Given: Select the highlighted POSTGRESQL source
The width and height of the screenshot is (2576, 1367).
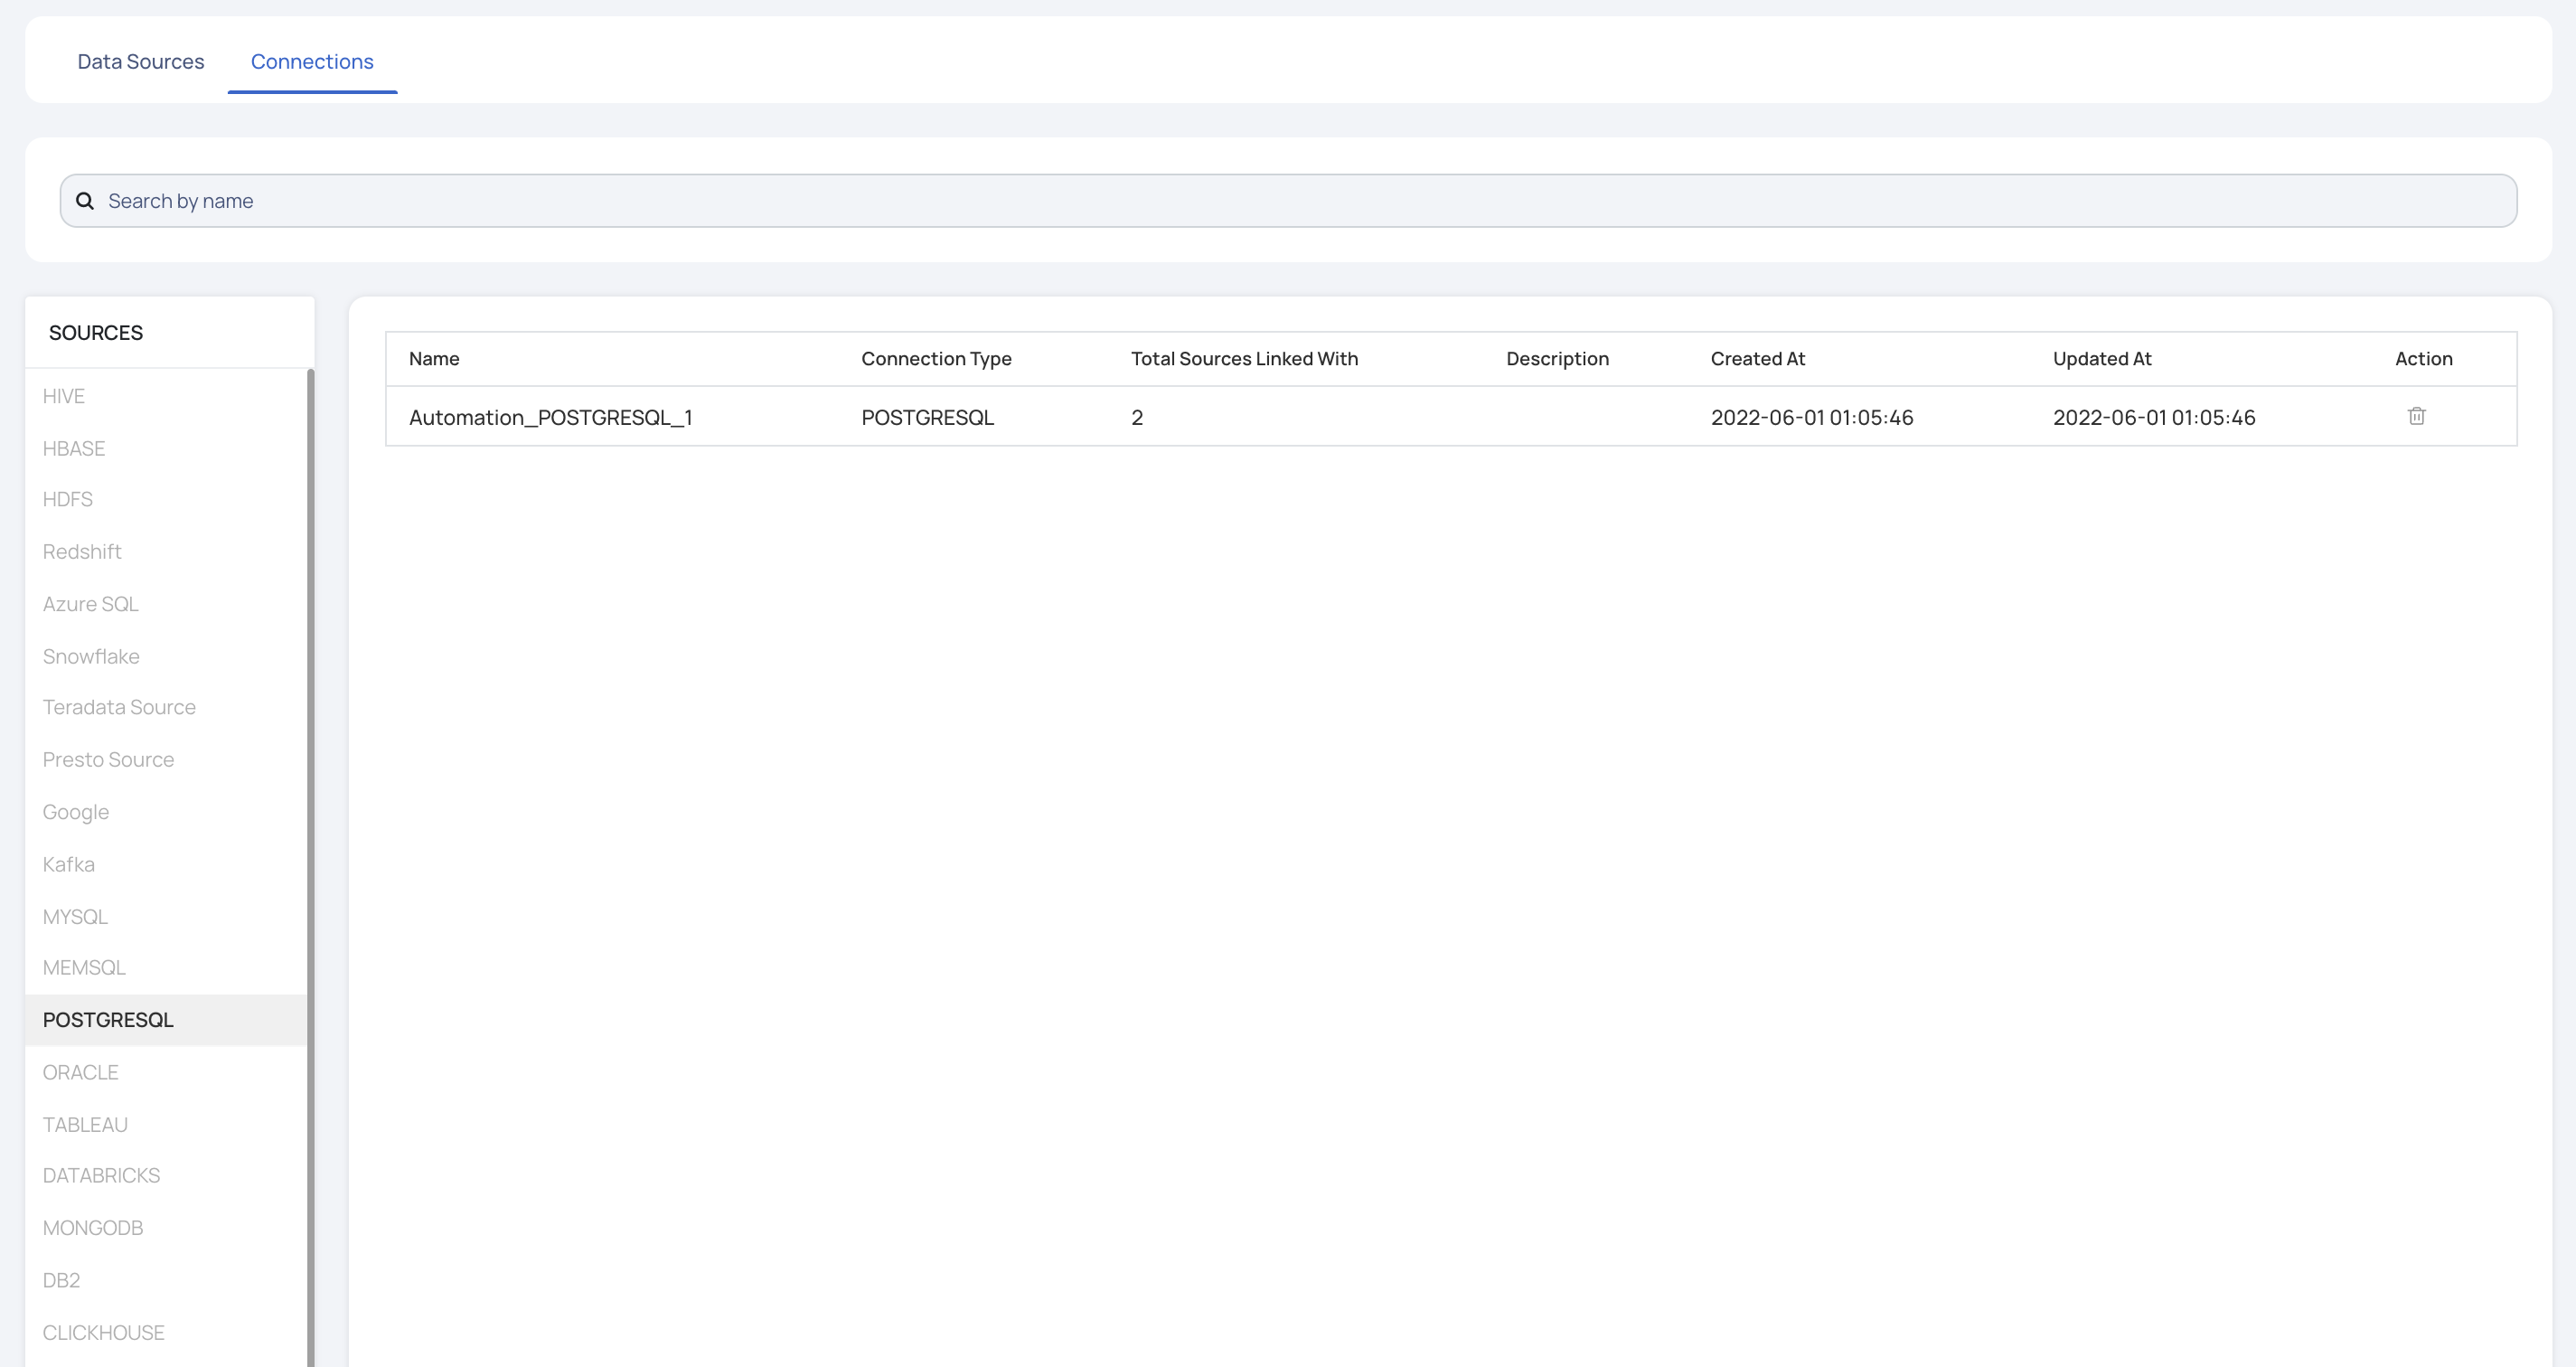Looking at the screenshot, I should click(x=108, y=1020).
